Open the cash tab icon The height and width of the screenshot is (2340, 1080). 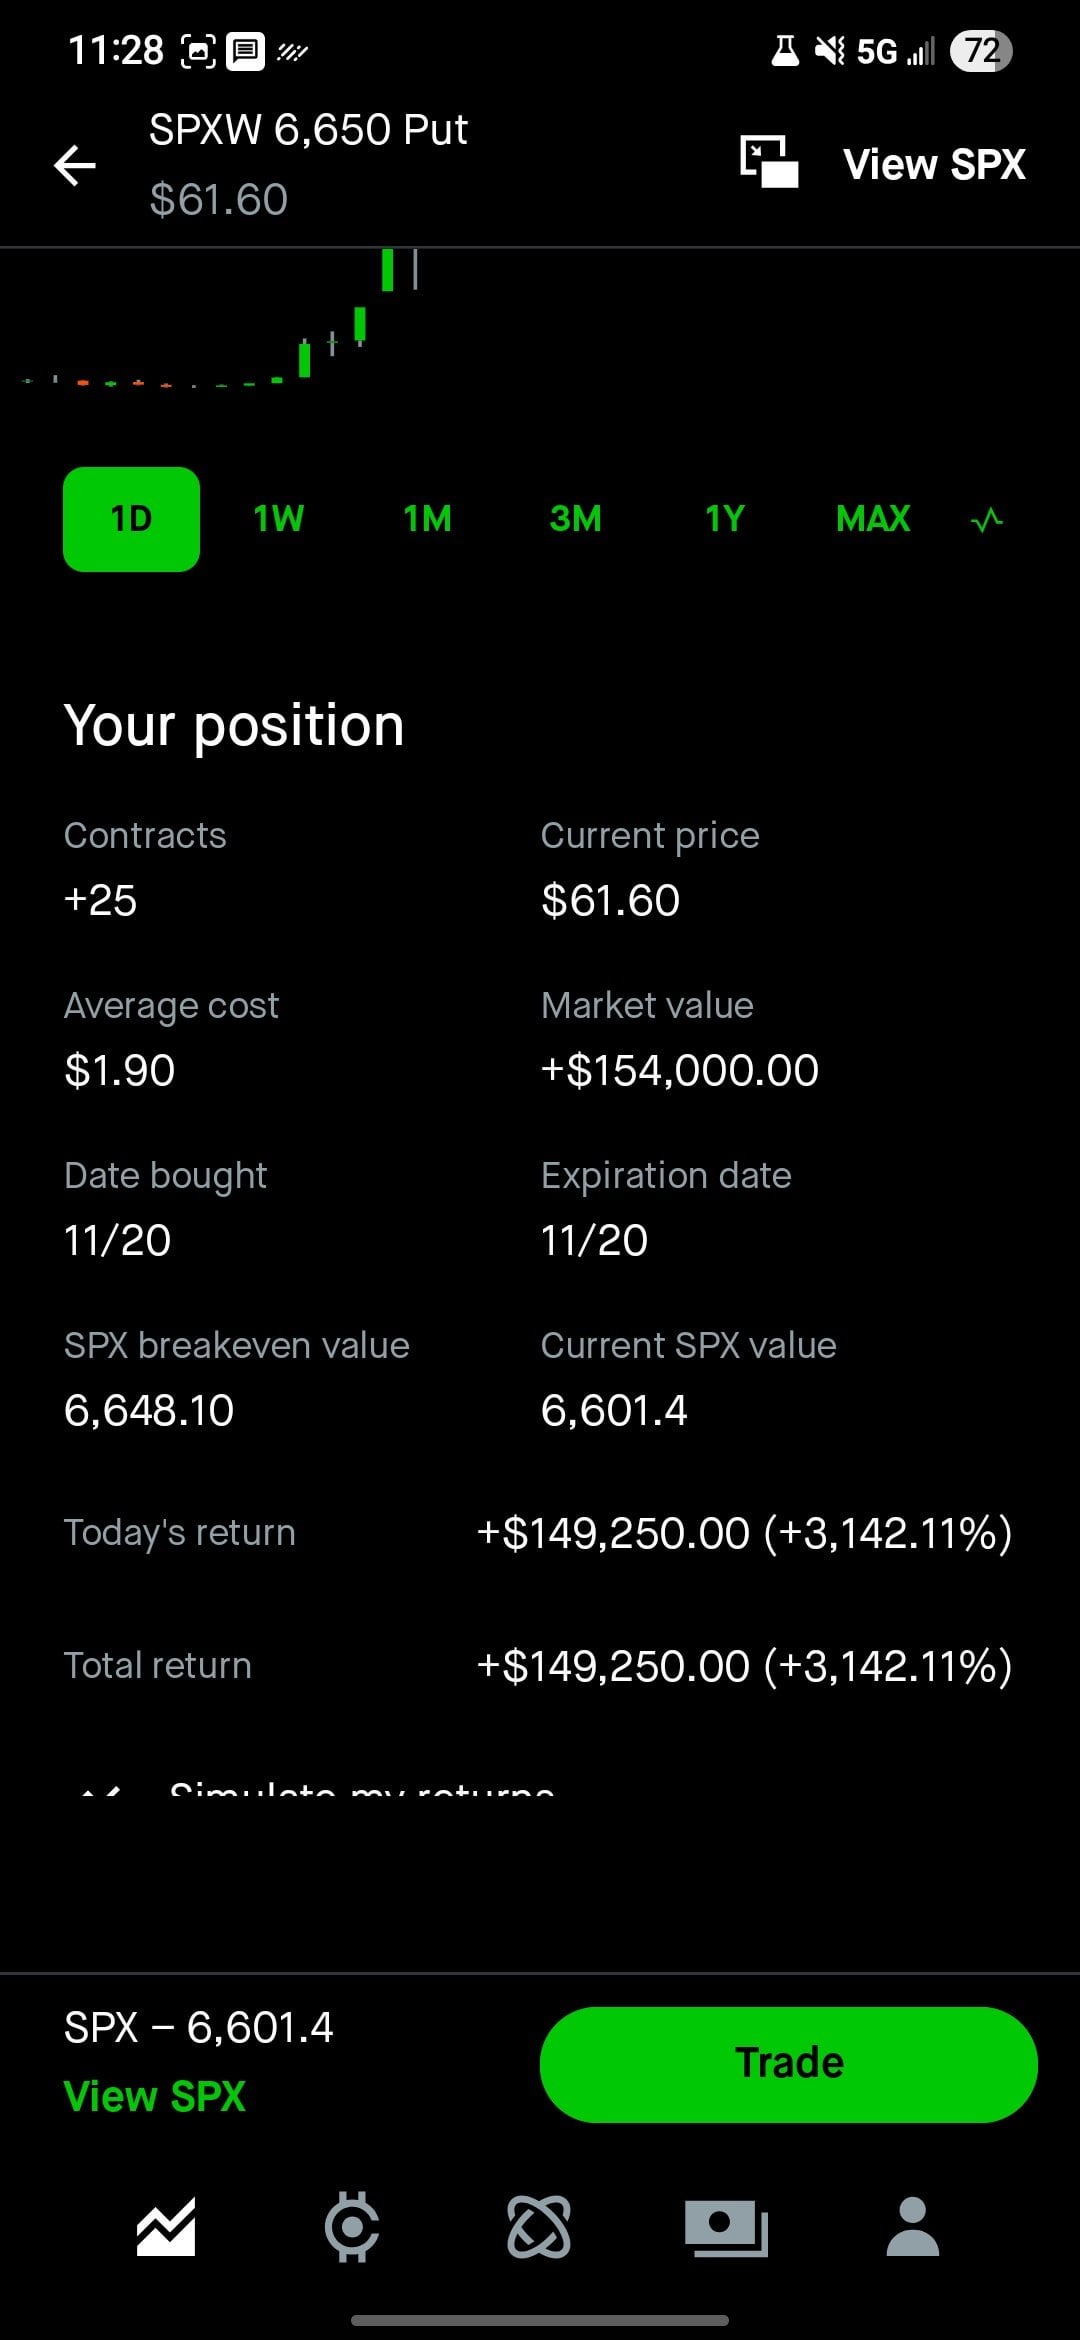(726, 2227)
